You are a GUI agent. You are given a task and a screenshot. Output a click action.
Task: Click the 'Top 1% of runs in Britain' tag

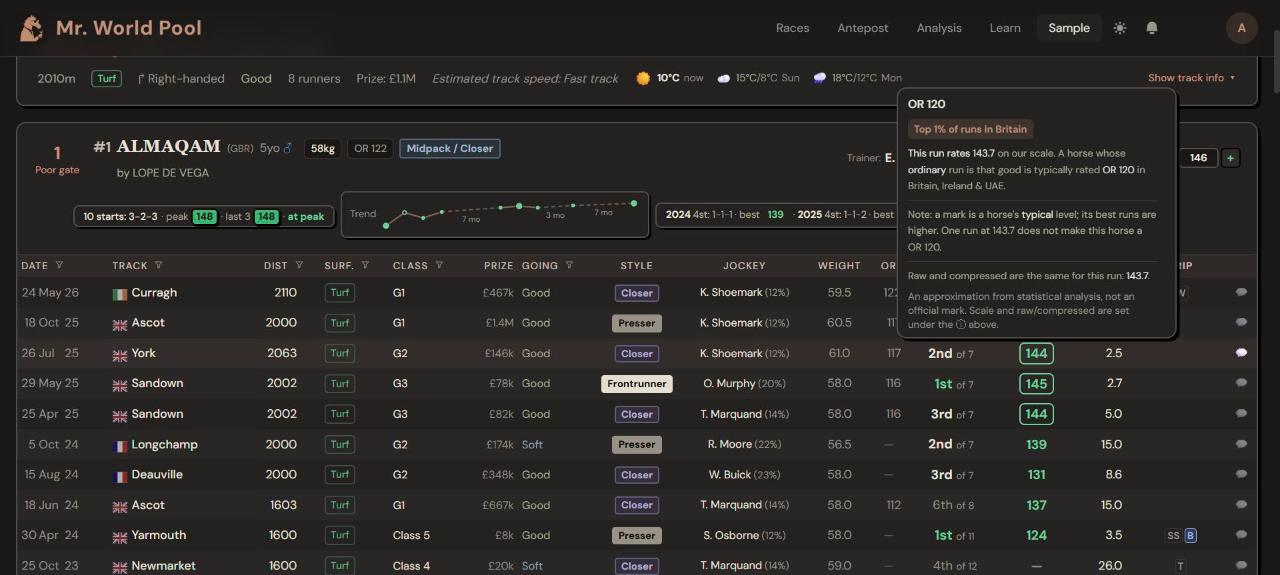point(970,129)
